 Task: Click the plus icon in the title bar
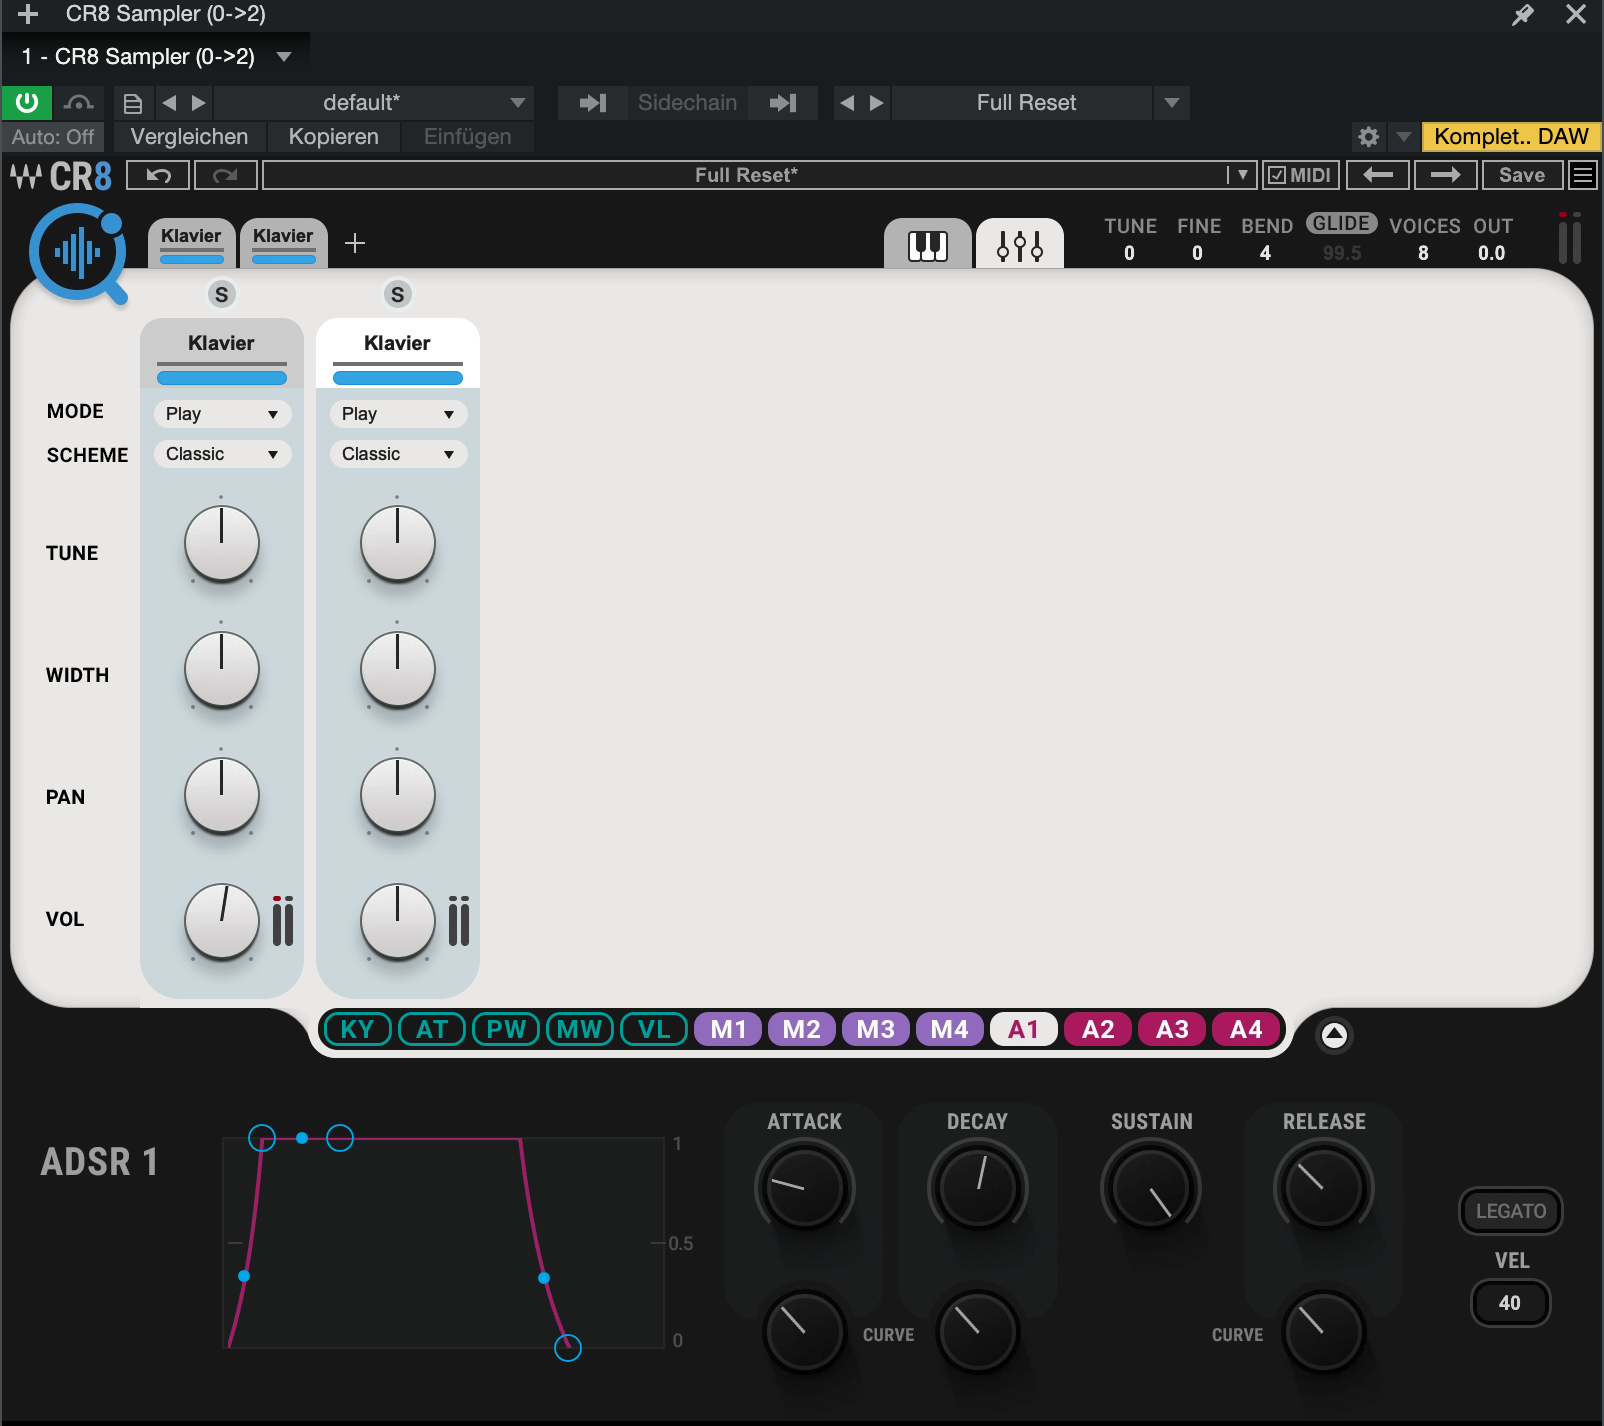tap(28, 14)
